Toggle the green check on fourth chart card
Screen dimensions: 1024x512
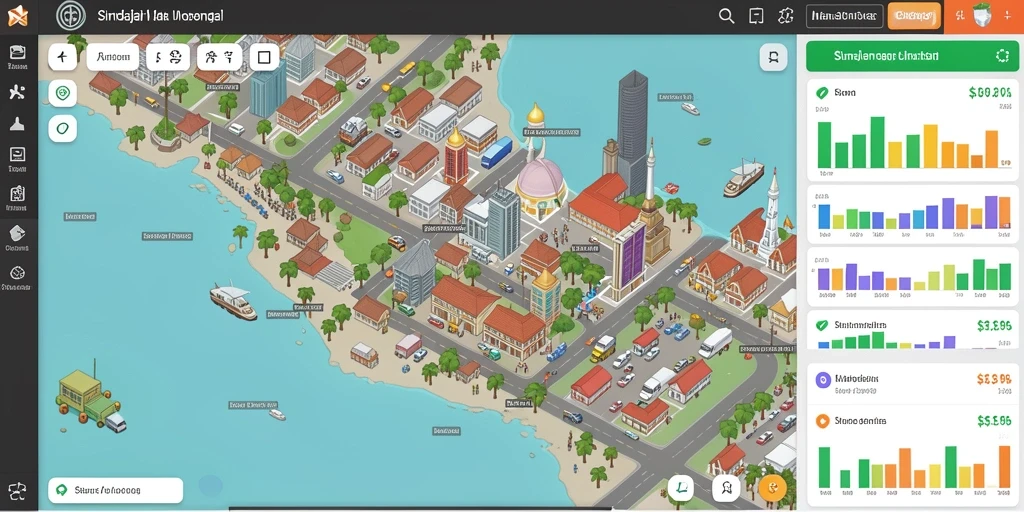pyautogui.click(x=822, y=325)
